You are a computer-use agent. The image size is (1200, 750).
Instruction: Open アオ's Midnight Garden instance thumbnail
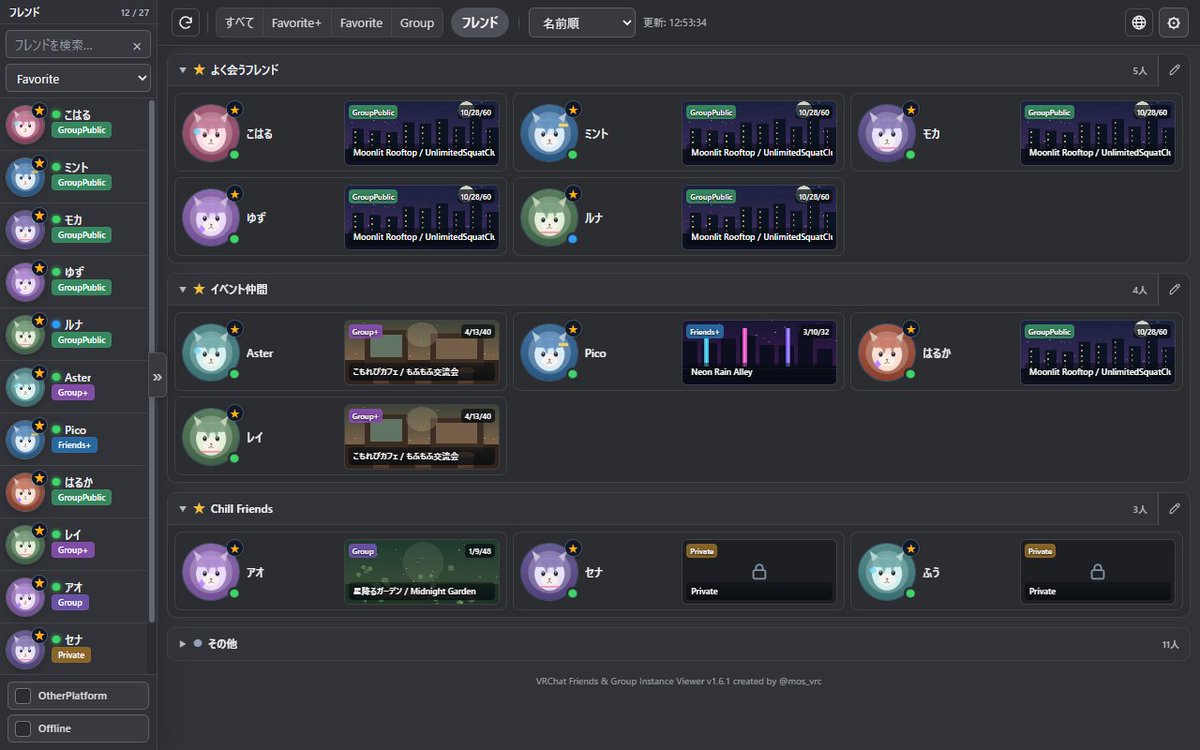[x=421, y=571]
